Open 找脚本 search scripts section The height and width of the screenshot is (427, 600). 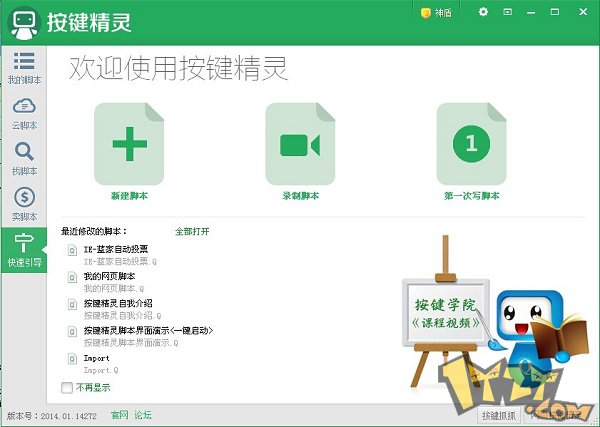(x=24, y=159)
